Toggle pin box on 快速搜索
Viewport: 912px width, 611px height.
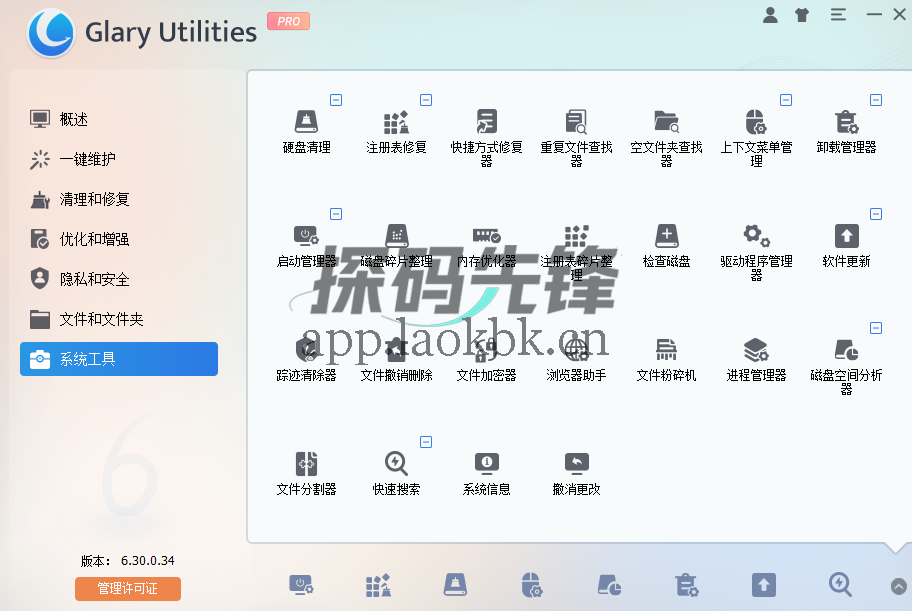click(x=426, y=442)
